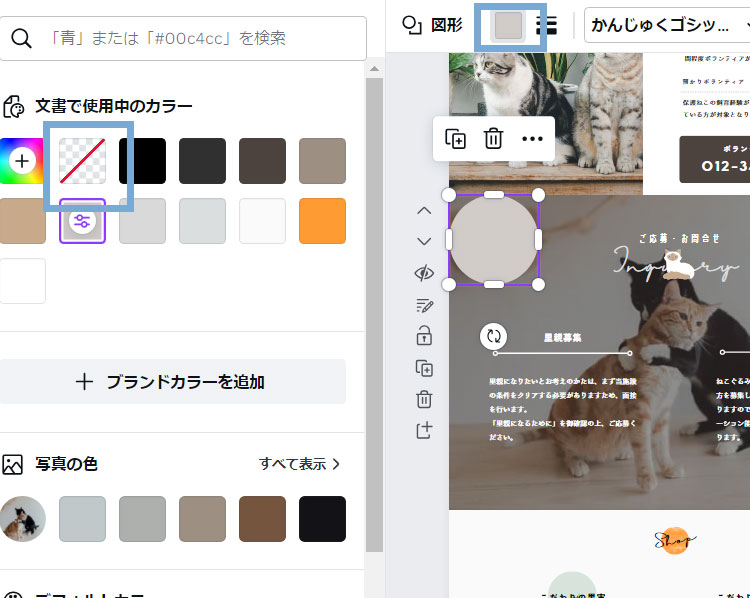Click the ご応募・お問合せ text on canvas
Image resolution: width=750 pixels, height=598 pixels.
tap(679, 238)
